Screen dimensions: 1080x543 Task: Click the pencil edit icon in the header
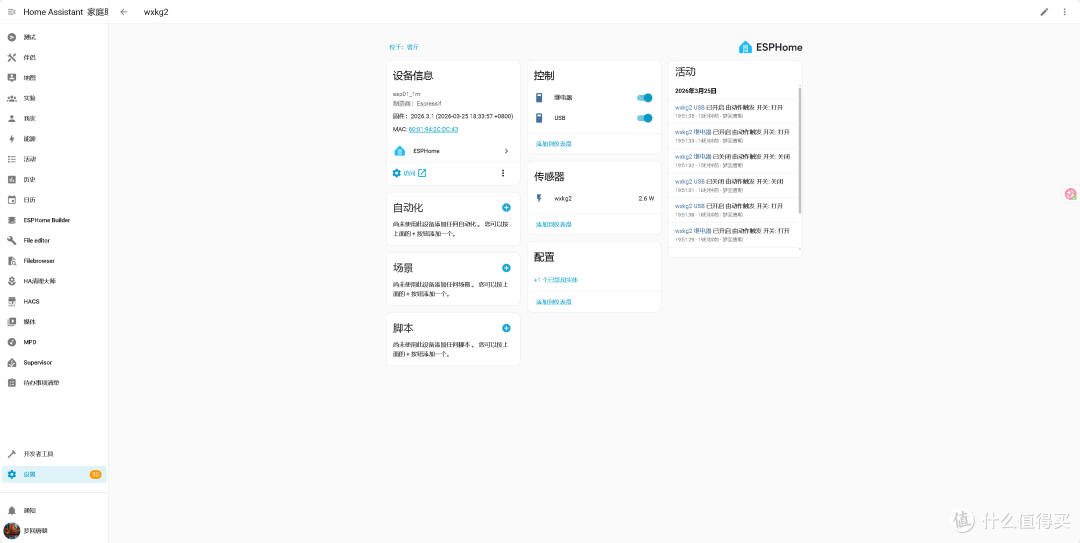[1044, 12]
